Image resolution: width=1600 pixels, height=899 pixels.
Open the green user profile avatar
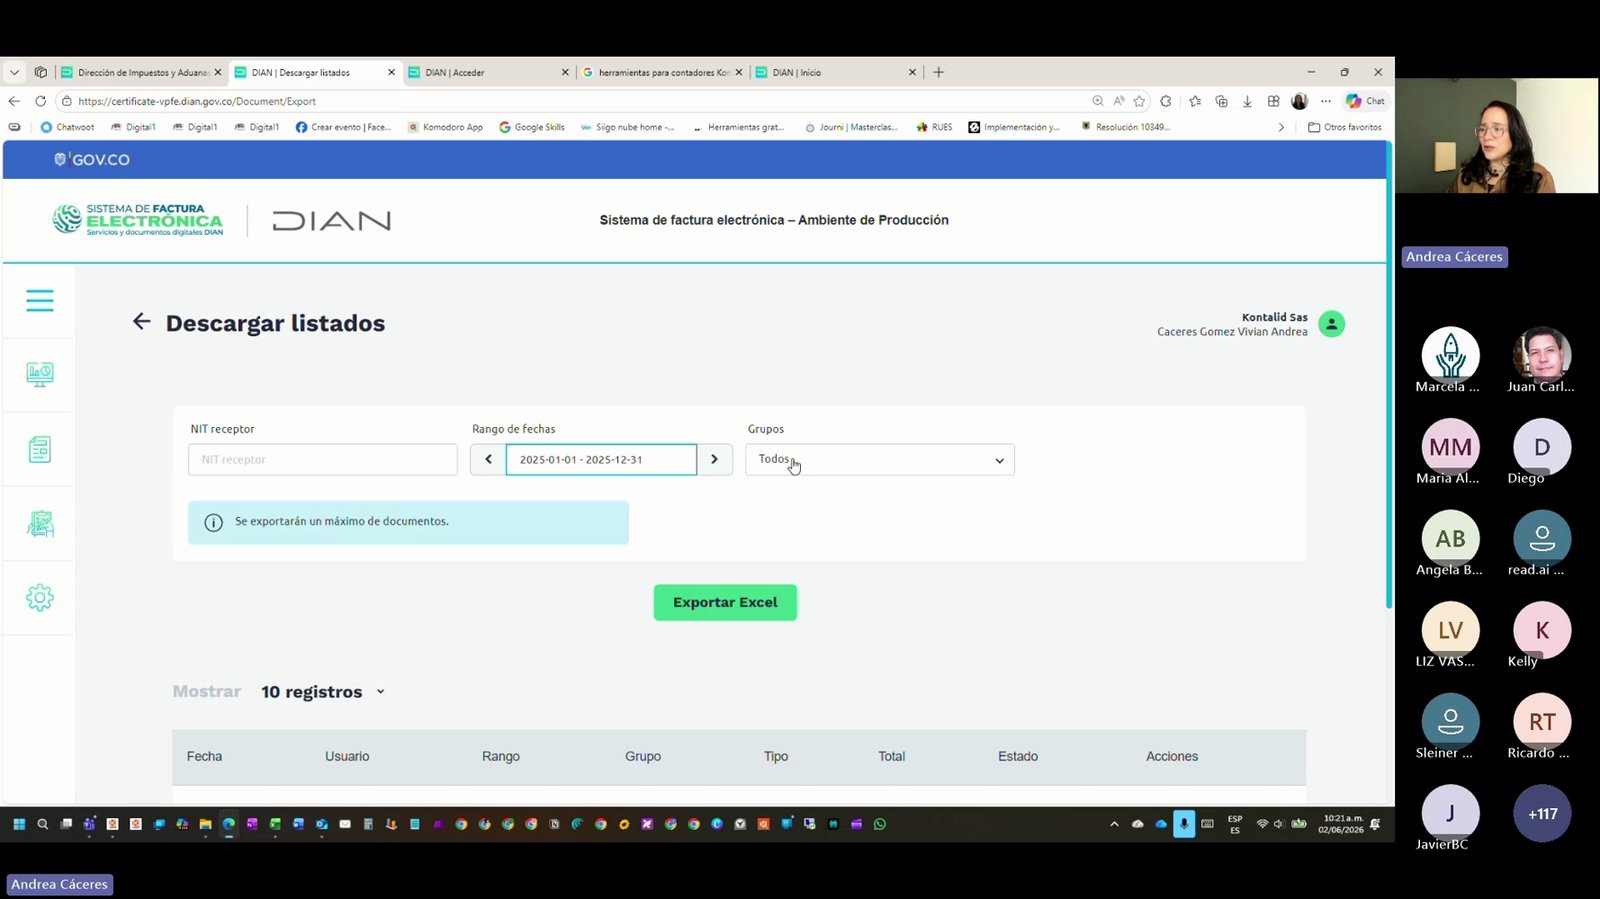[x=1331, y=324]
